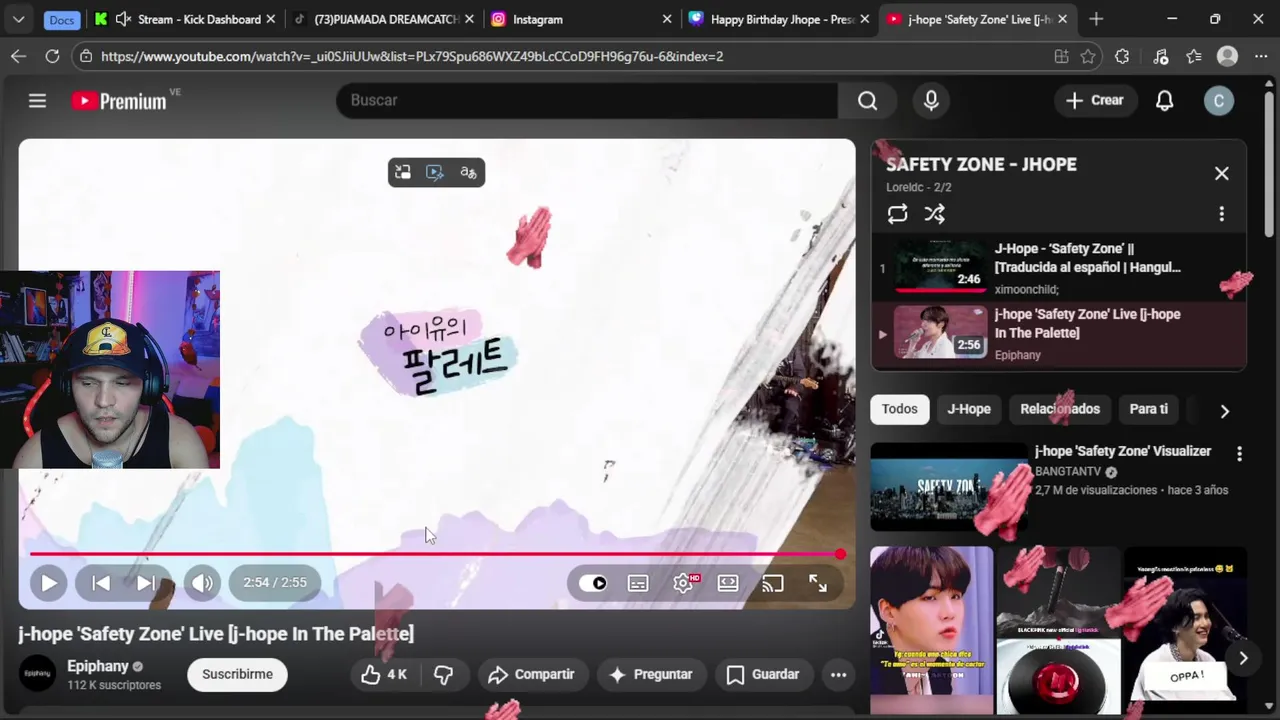Mute the video volume
The width and height of the screenshot is (1280, 720).
tap(202, 583)
